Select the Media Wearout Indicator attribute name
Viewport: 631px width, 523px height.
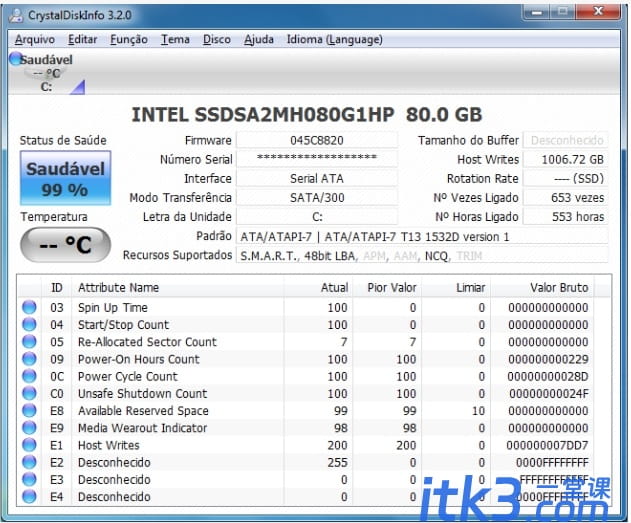click(142, 428)
